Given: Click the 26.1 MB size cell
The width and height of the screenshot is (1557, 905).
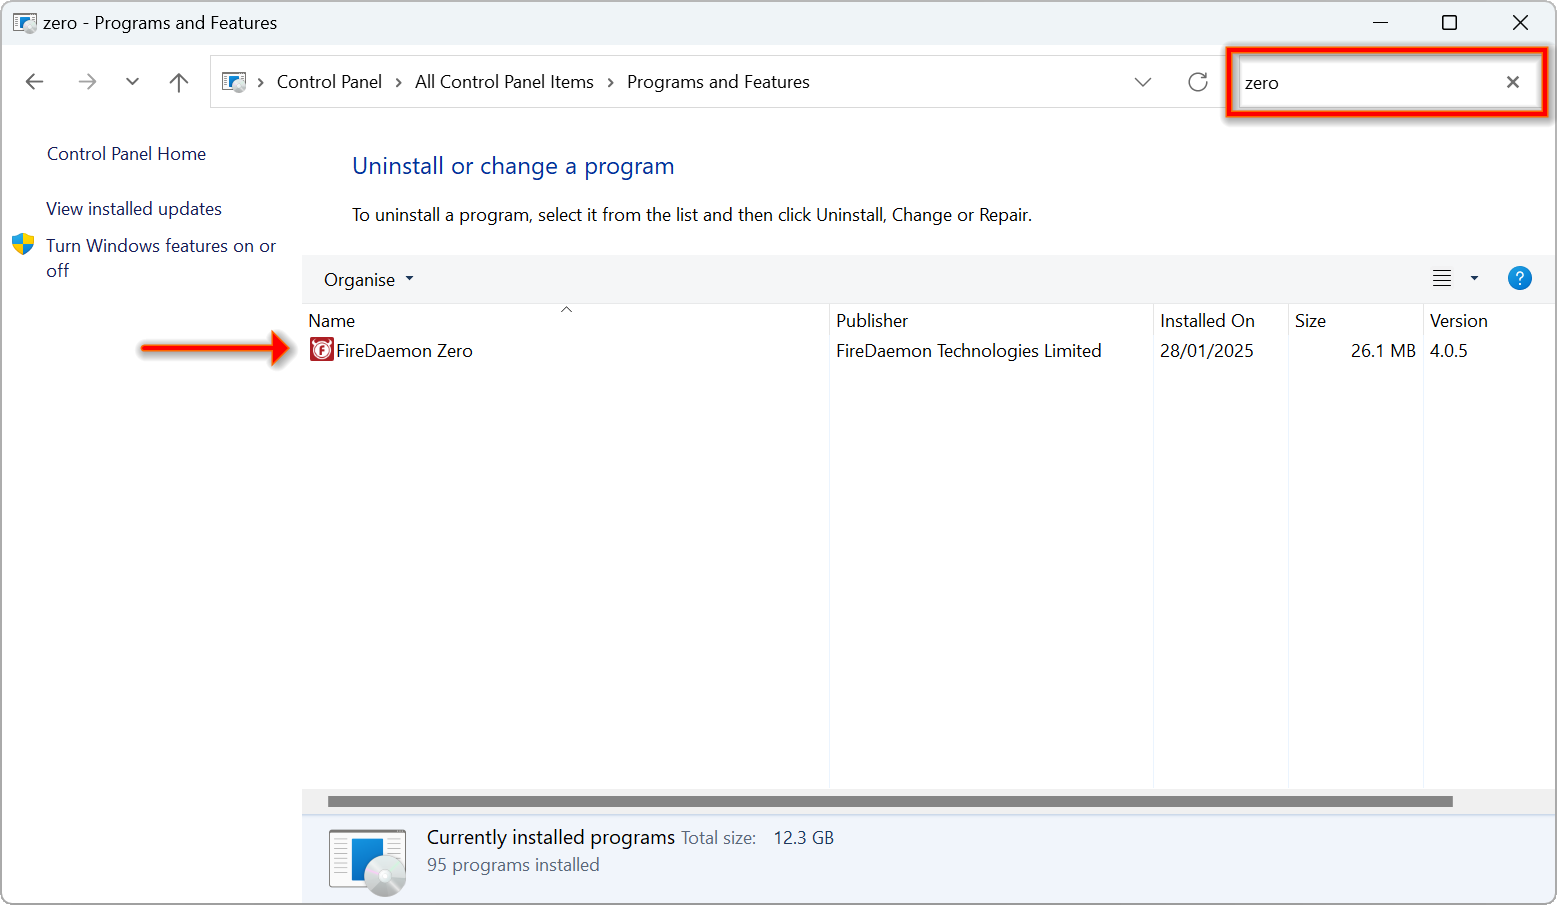Looking at the screenshot, I should pos(1383,351).
